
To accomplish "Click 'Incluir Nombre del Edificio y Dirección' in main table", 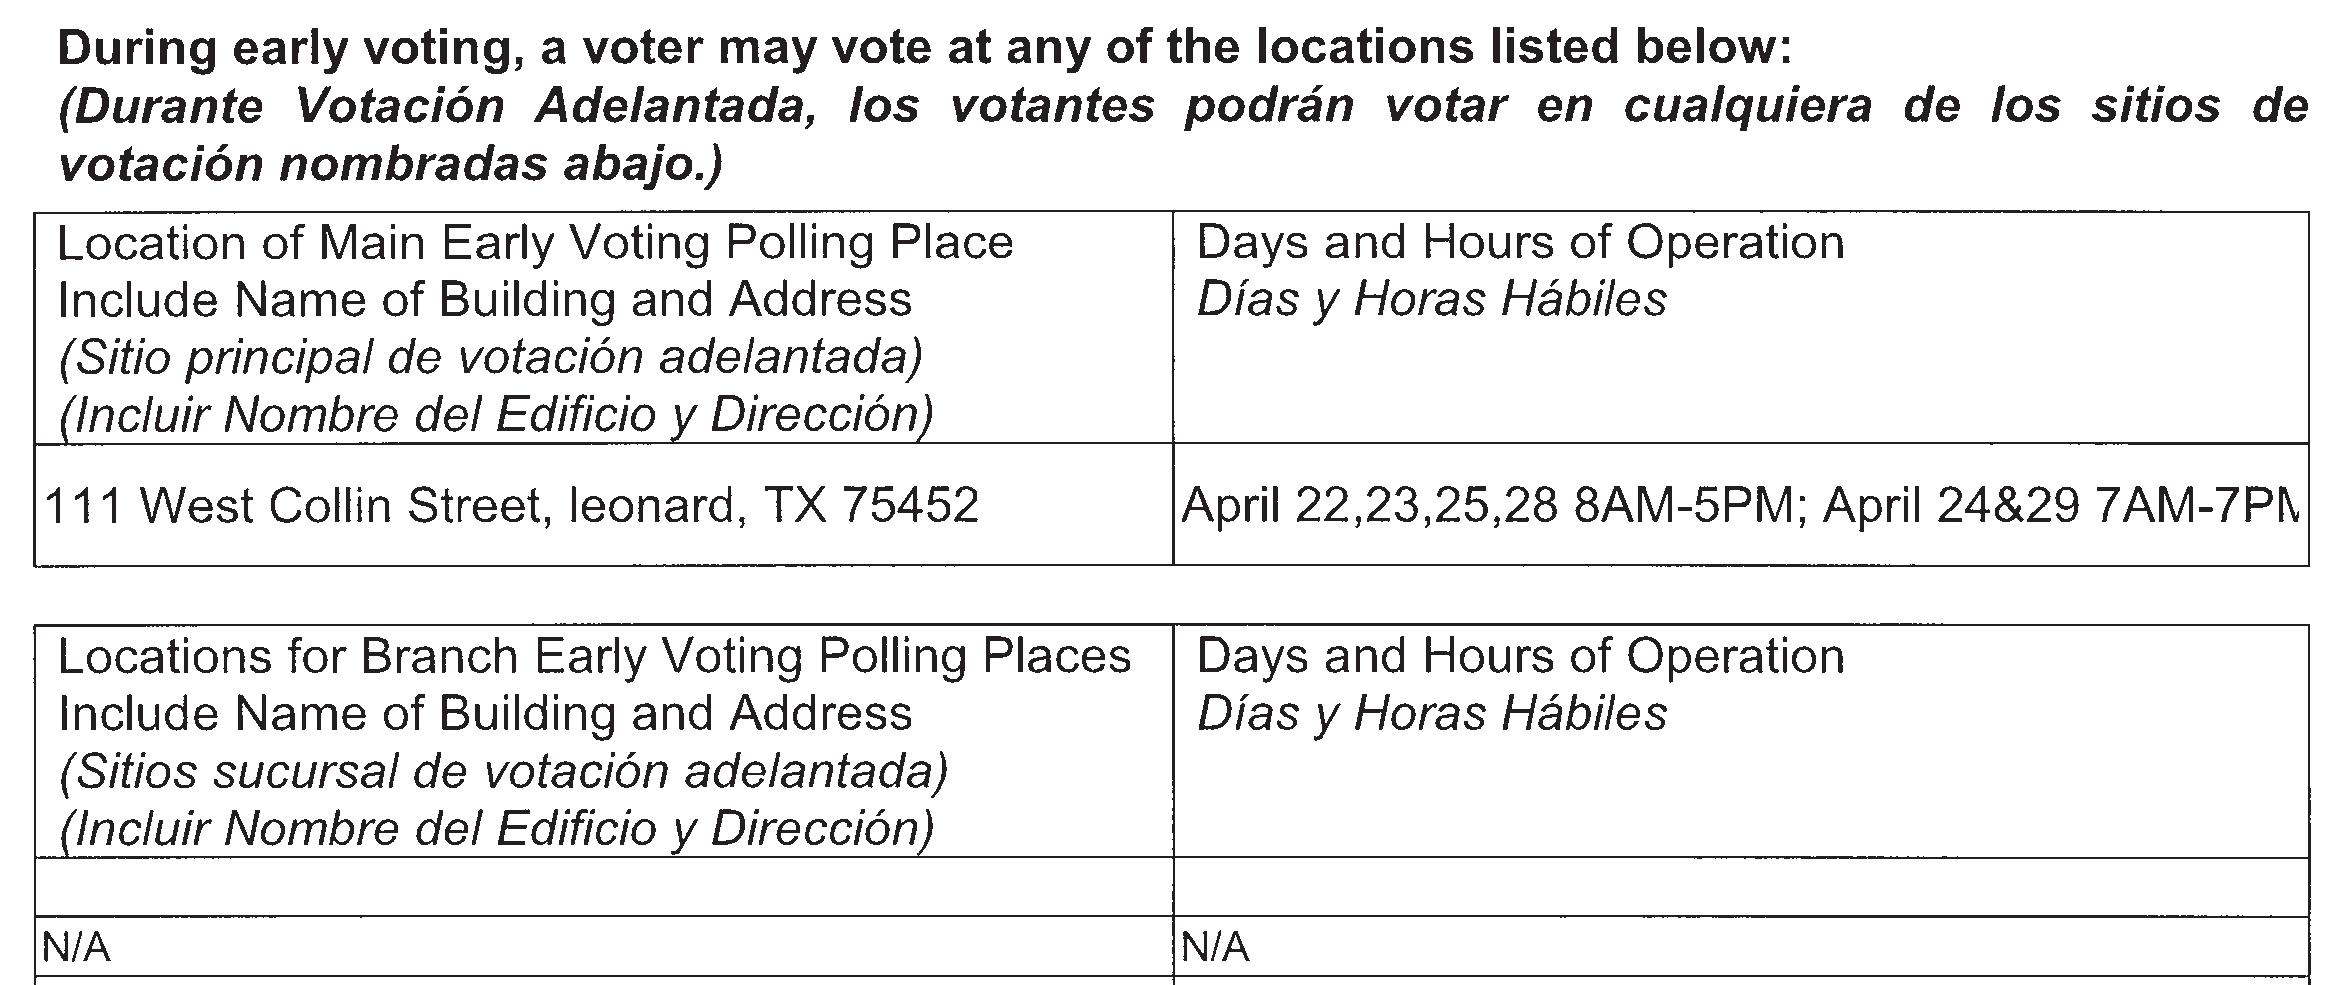I will (x=496, y=415).
